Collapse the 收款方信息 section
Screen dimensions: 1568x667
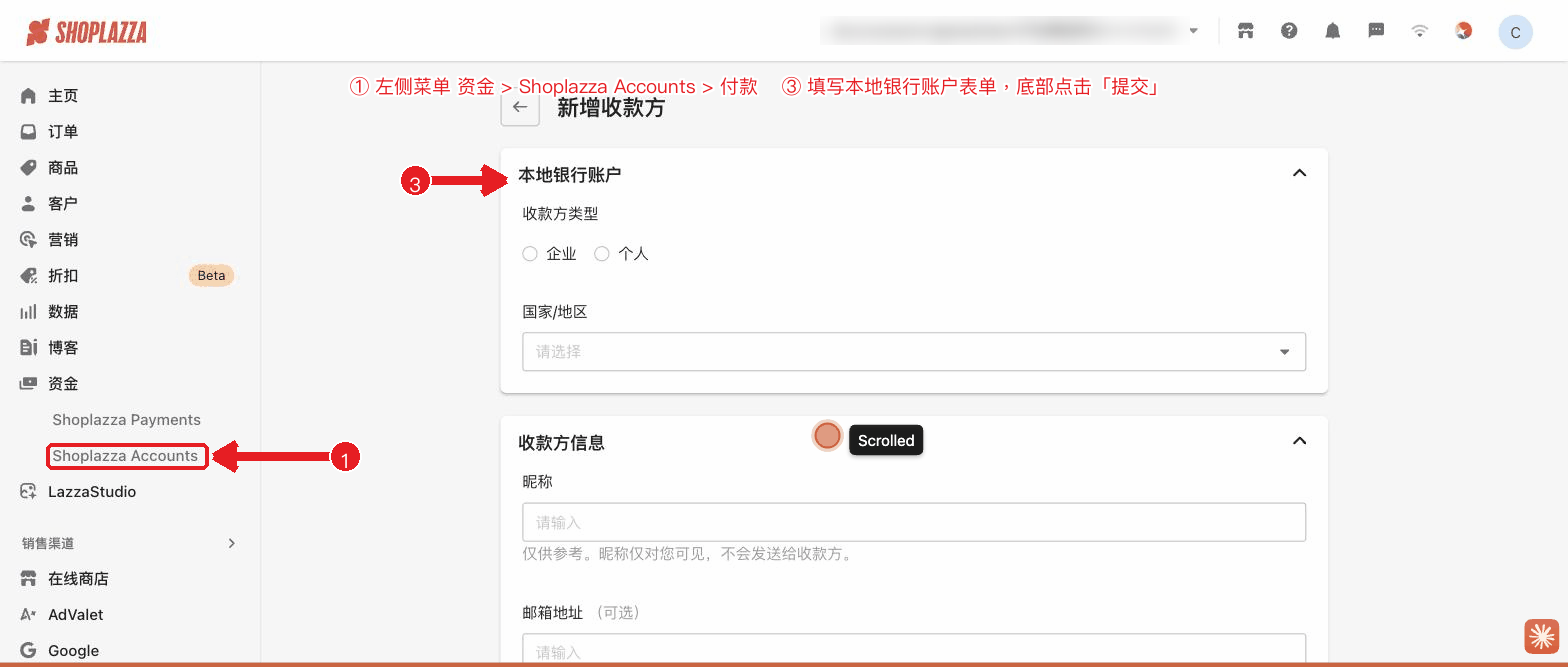coord(1299,441)
